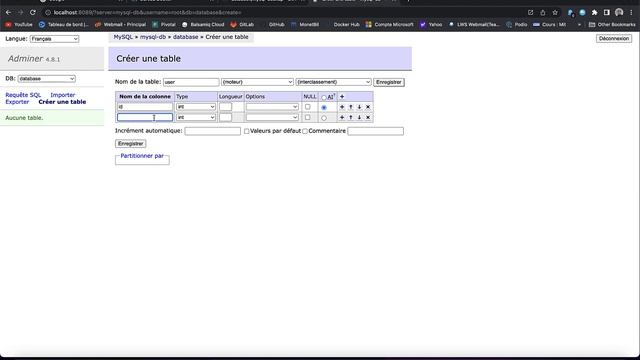
Task: Move the second column row down
Action: coord(359,118)
